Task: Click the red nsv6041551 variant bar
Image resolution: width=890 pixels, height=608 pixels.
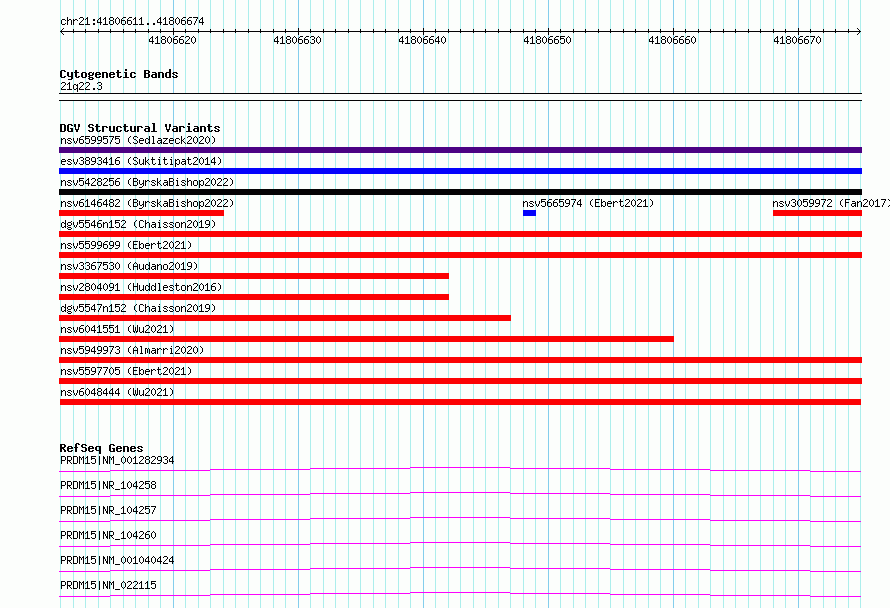Action: (367, 339)
